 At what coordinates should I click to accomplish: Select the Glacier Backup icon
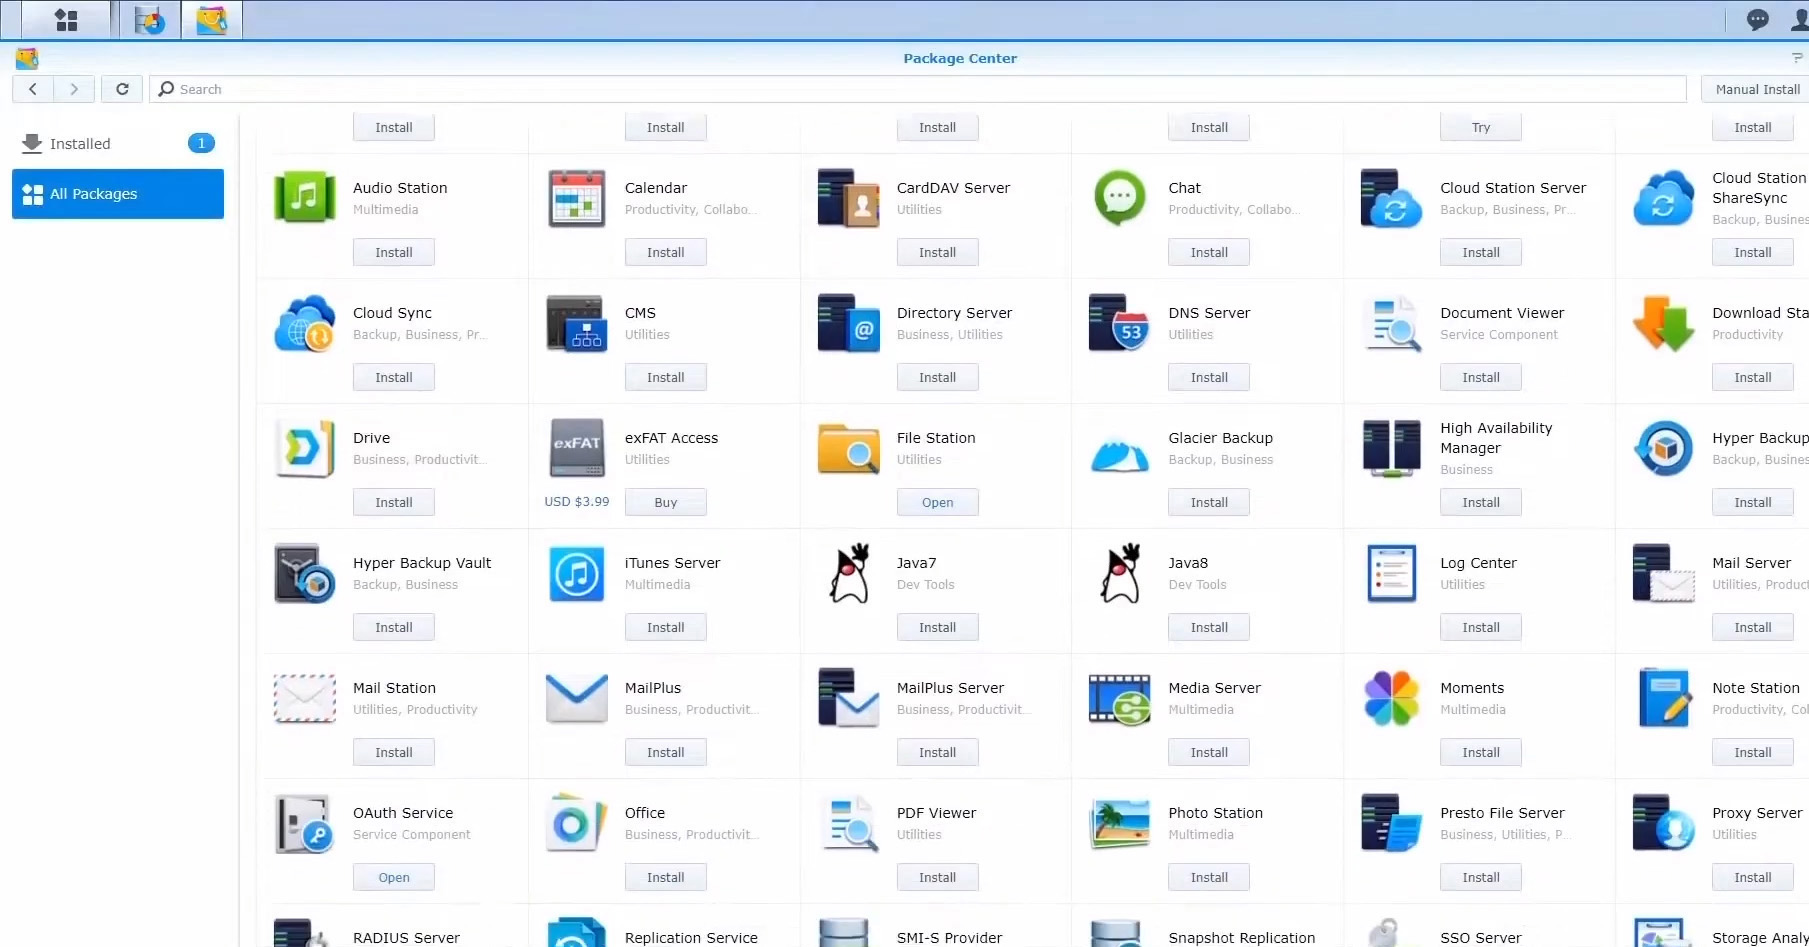point(1120,455)
